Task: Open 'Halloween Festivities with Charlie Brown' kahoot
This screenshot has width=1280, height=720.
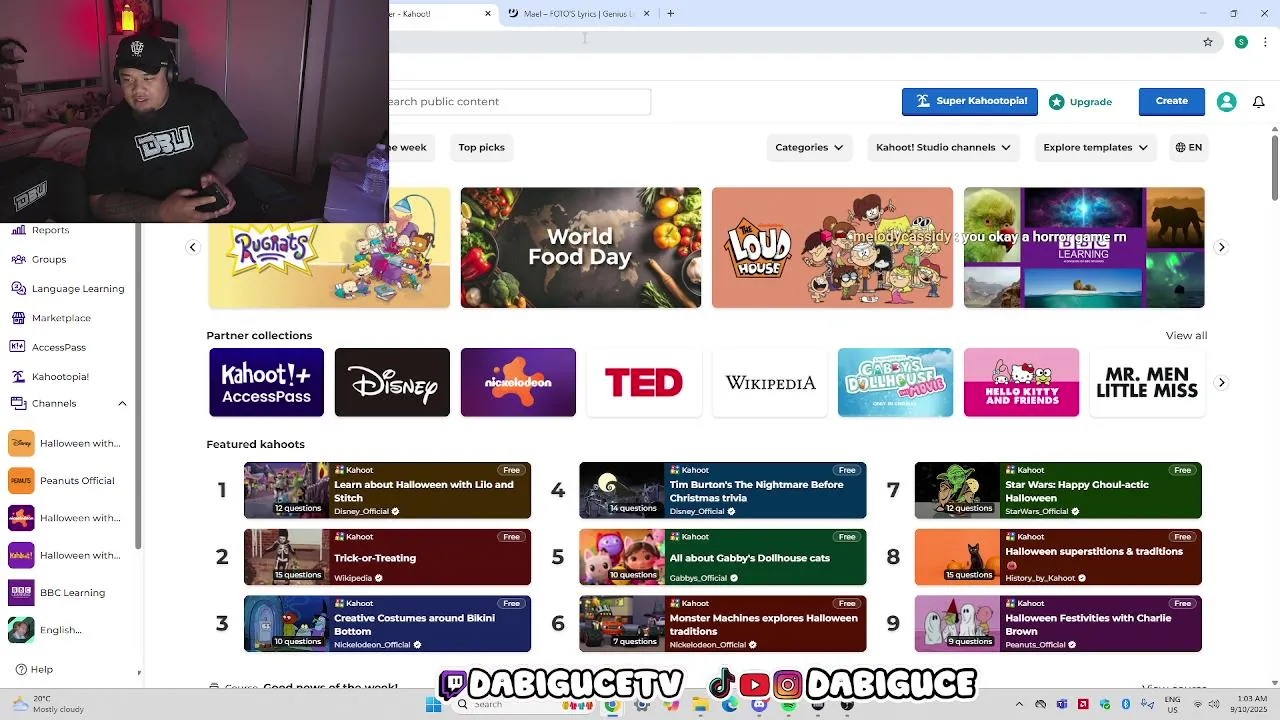Action: (1058, 624)
